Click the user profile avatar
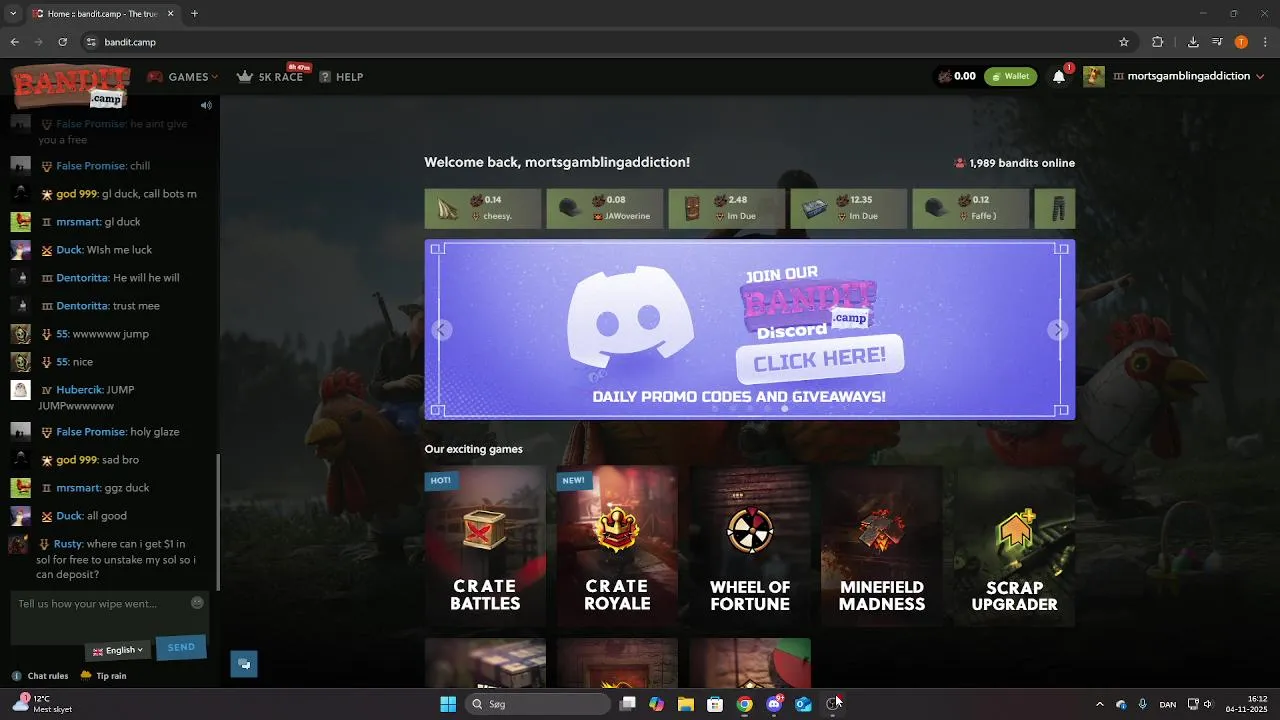This screenshot has height=720, width=1280. coord(1094,76)
